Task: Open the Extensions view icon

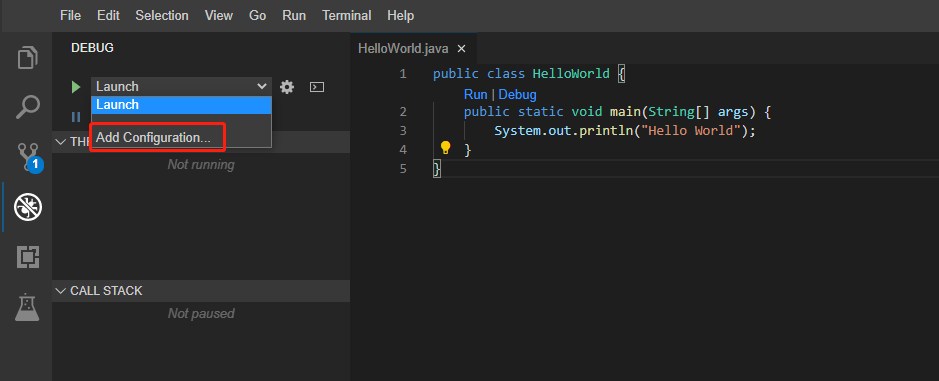Action: click(28, 257)
